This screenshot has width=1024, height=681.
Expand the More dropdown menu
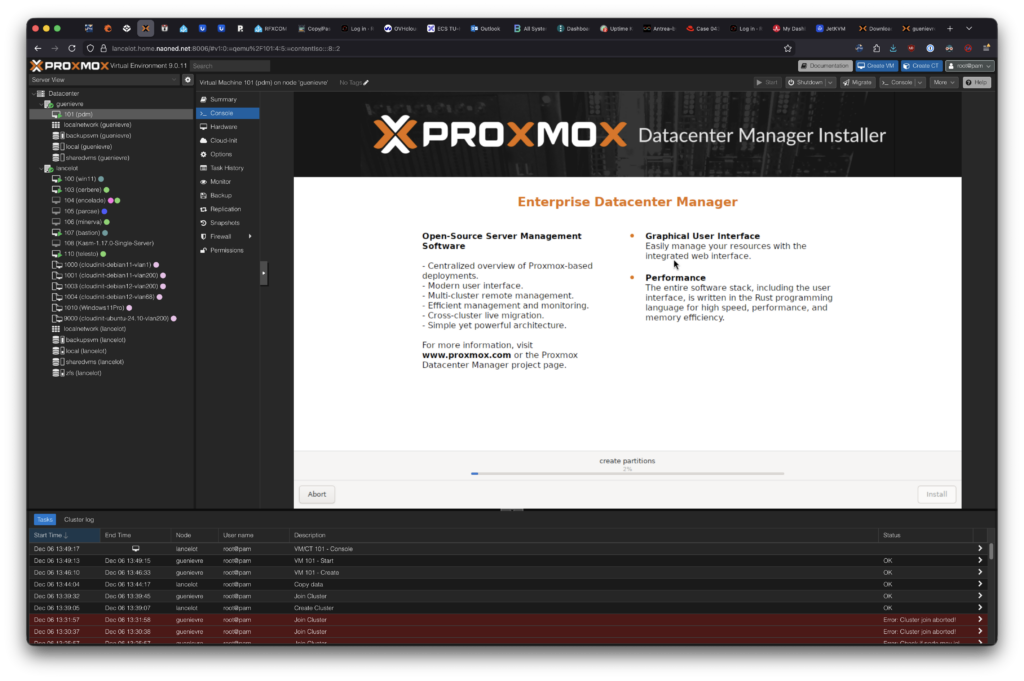pyautogui.click(x=943, y=82)
